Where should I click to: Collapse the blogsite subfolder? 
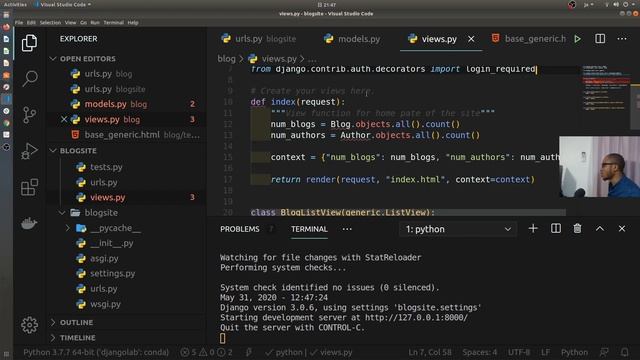coord(62,213)
